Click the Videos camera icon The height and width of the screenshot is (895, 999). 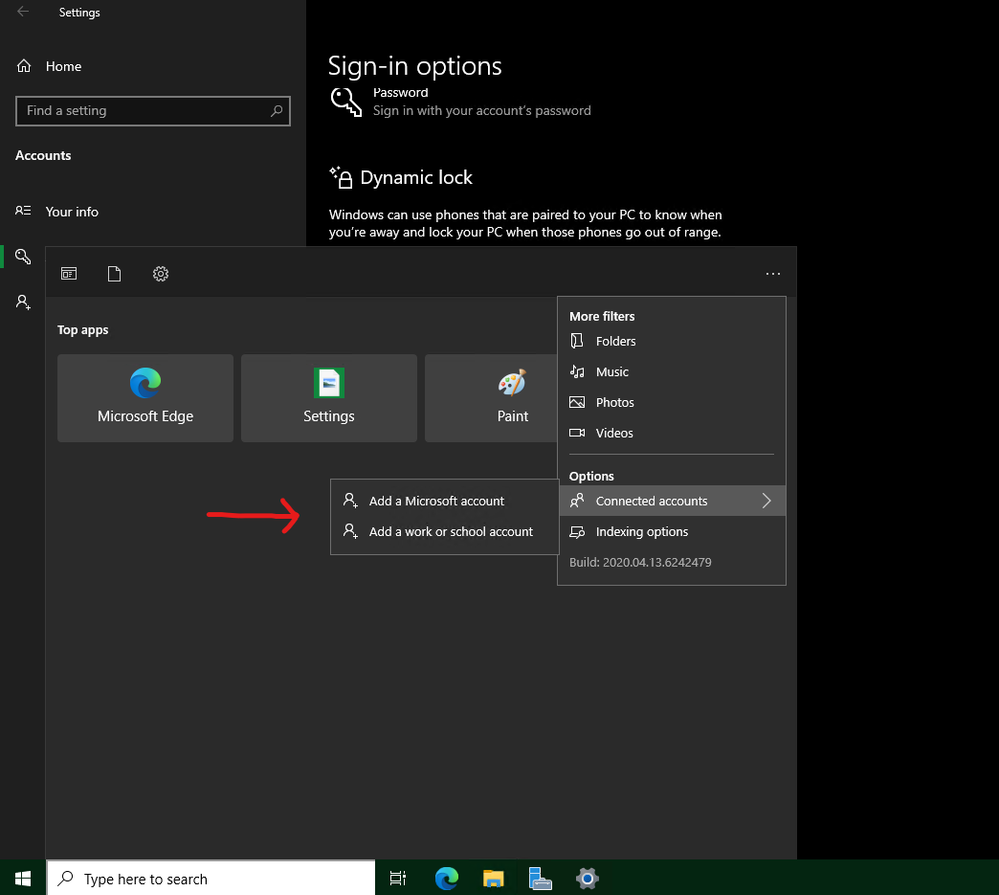(577, 433)
